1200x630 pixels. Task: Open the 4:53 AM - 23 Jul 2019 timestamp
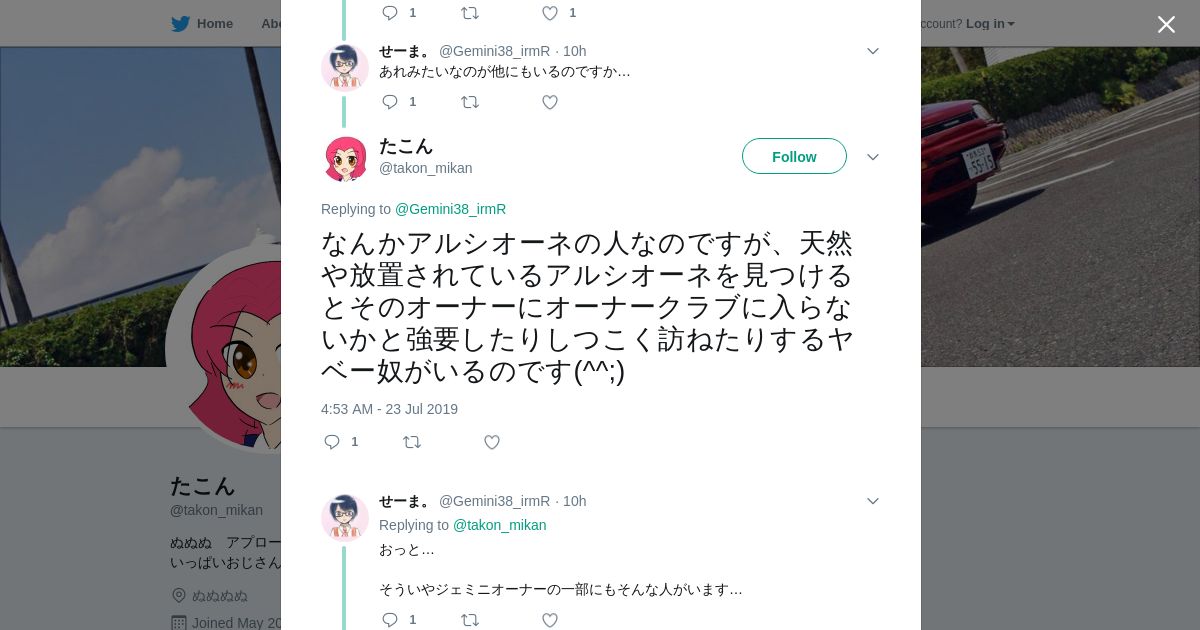[x=389, y=409]
